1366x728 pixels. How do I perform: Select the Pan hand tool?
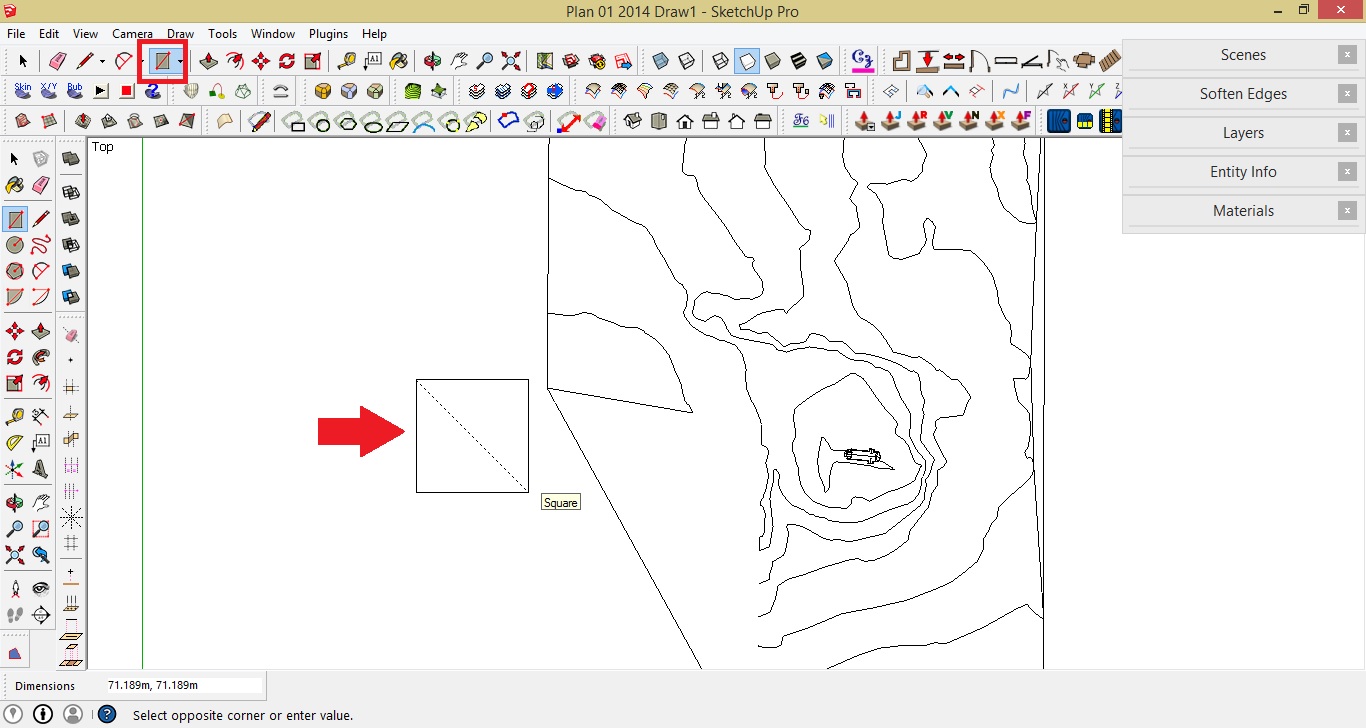(x=460, y=61)
